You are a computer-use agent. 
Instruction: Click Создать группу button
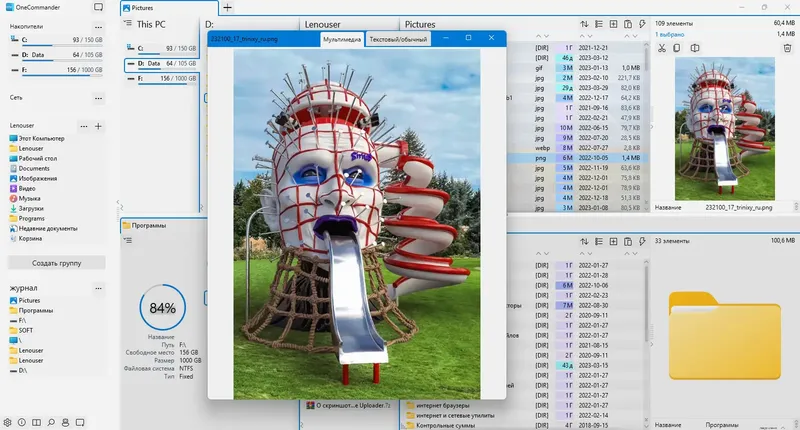(56, 263)
